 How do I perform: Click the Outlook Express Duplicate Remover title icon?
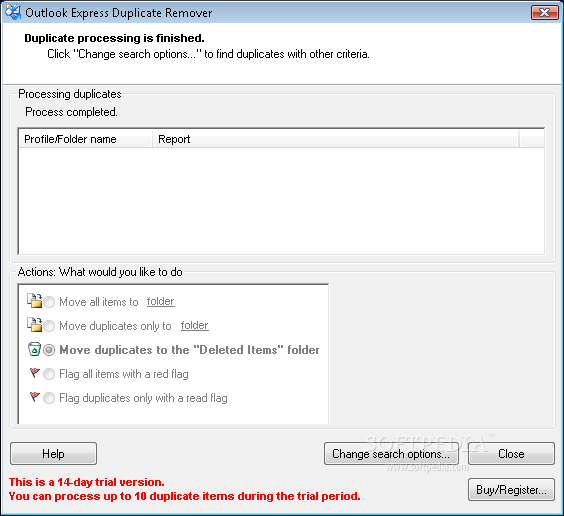[x=13, y=13]
